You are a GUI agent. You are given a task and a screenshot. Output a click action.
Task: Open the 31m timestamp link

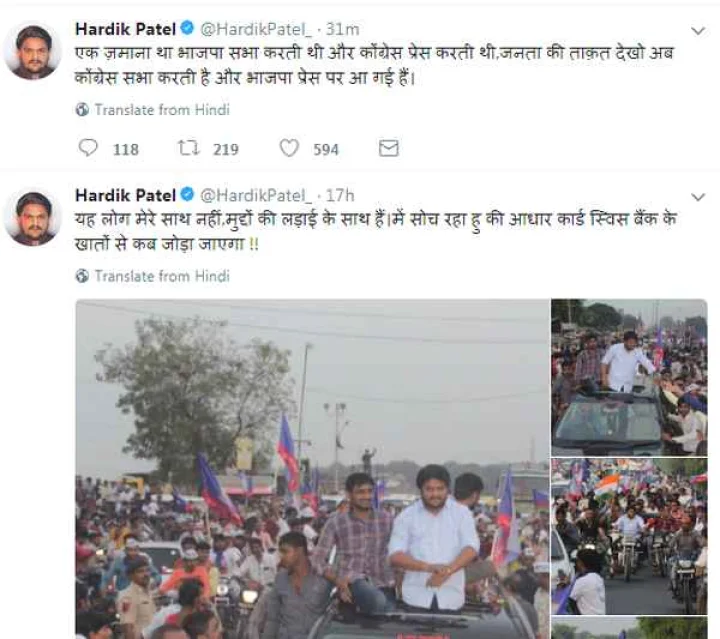tap(343, 29)
